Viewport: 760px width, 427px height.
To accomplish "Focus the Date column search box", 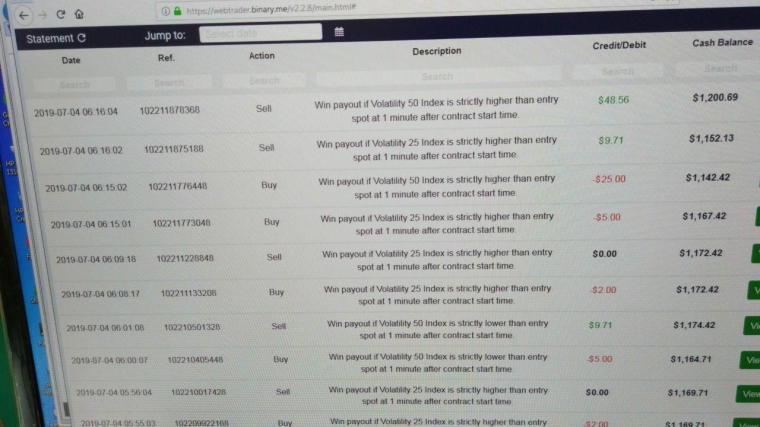I will [74, 84].
